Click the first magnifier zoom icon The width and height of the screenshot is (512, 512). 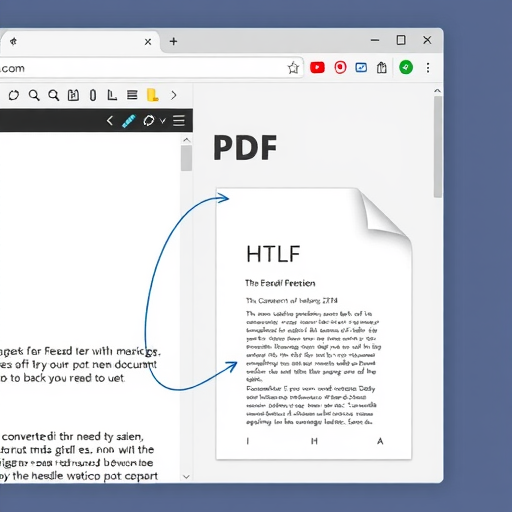click(34, 95)
